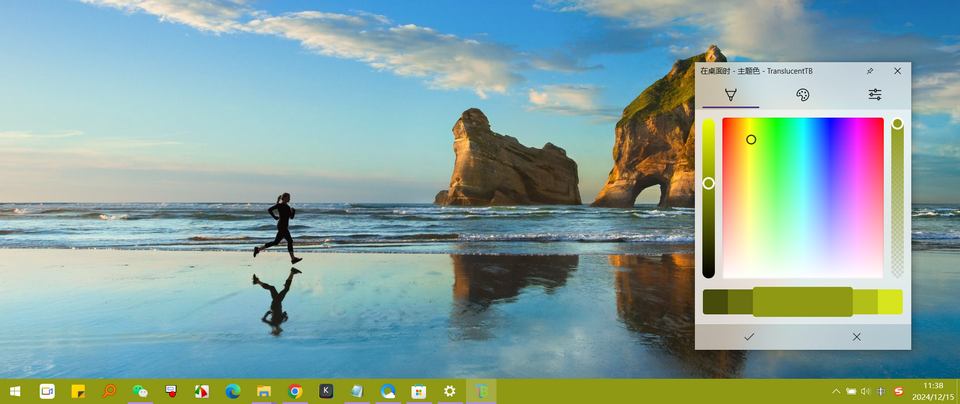Cancel color selection with the X button
Image resolution: width=960 pixels, height=404 pixels.
[857, 337]
